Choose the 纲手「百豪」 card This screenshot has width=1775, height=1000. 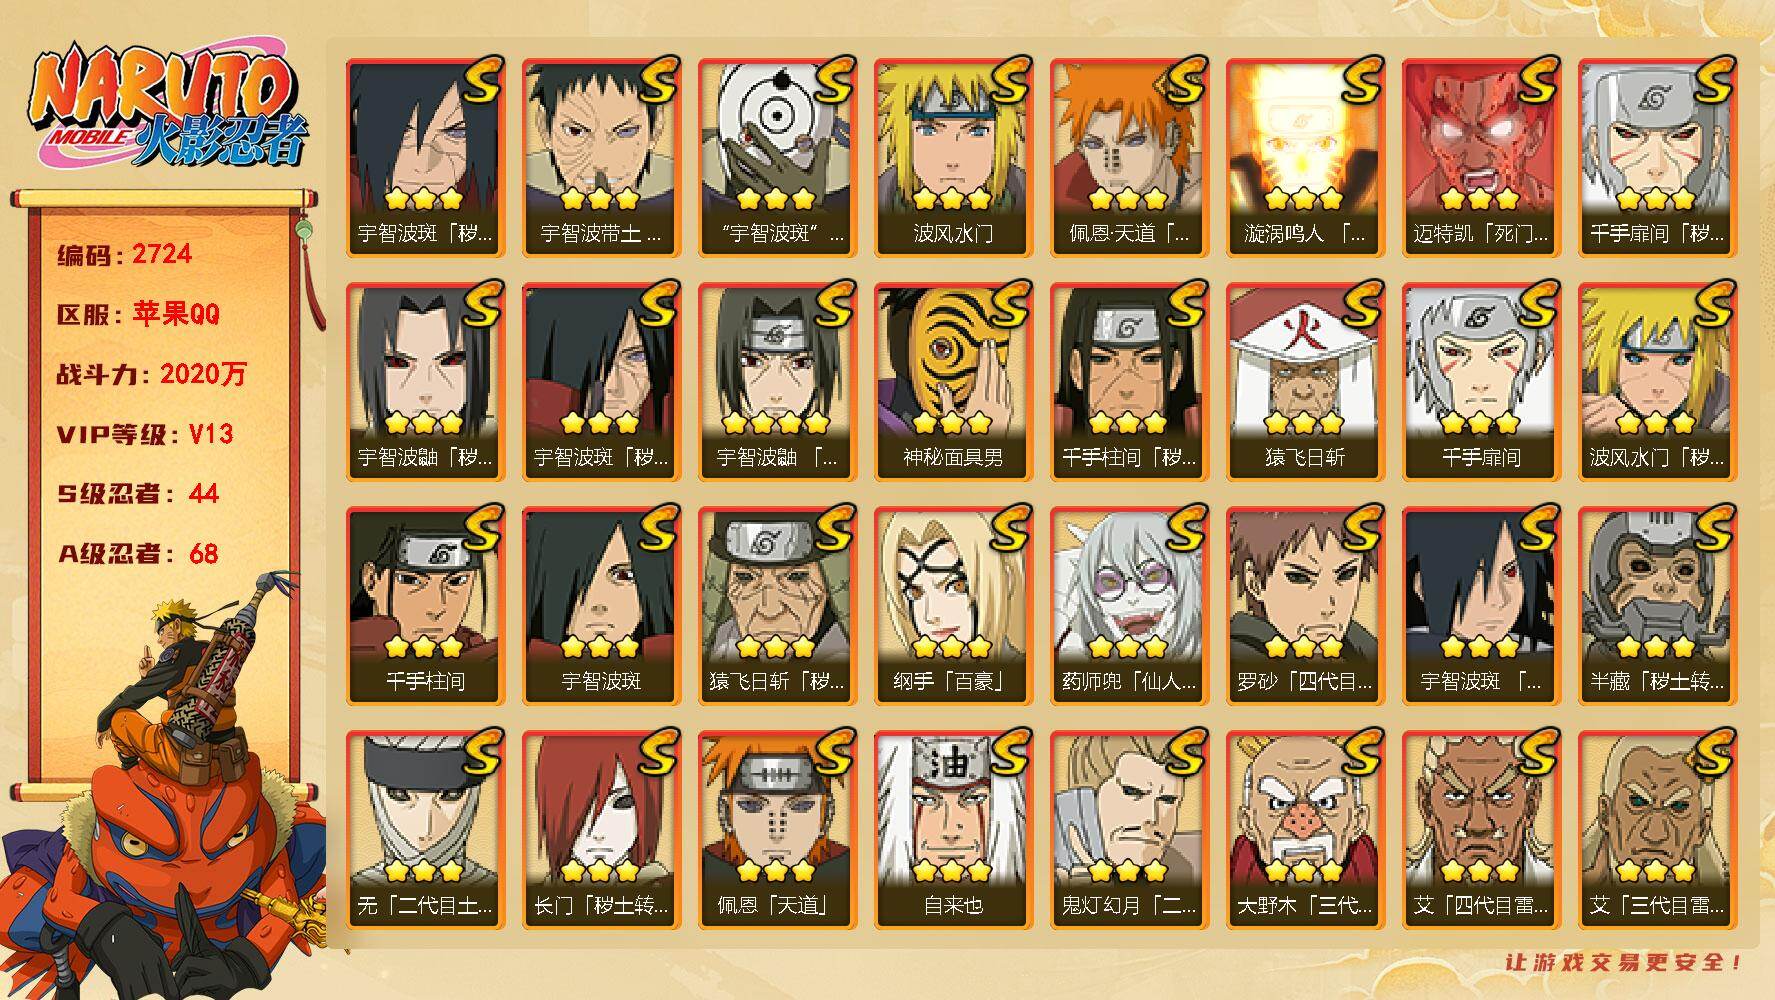[953, 605]
